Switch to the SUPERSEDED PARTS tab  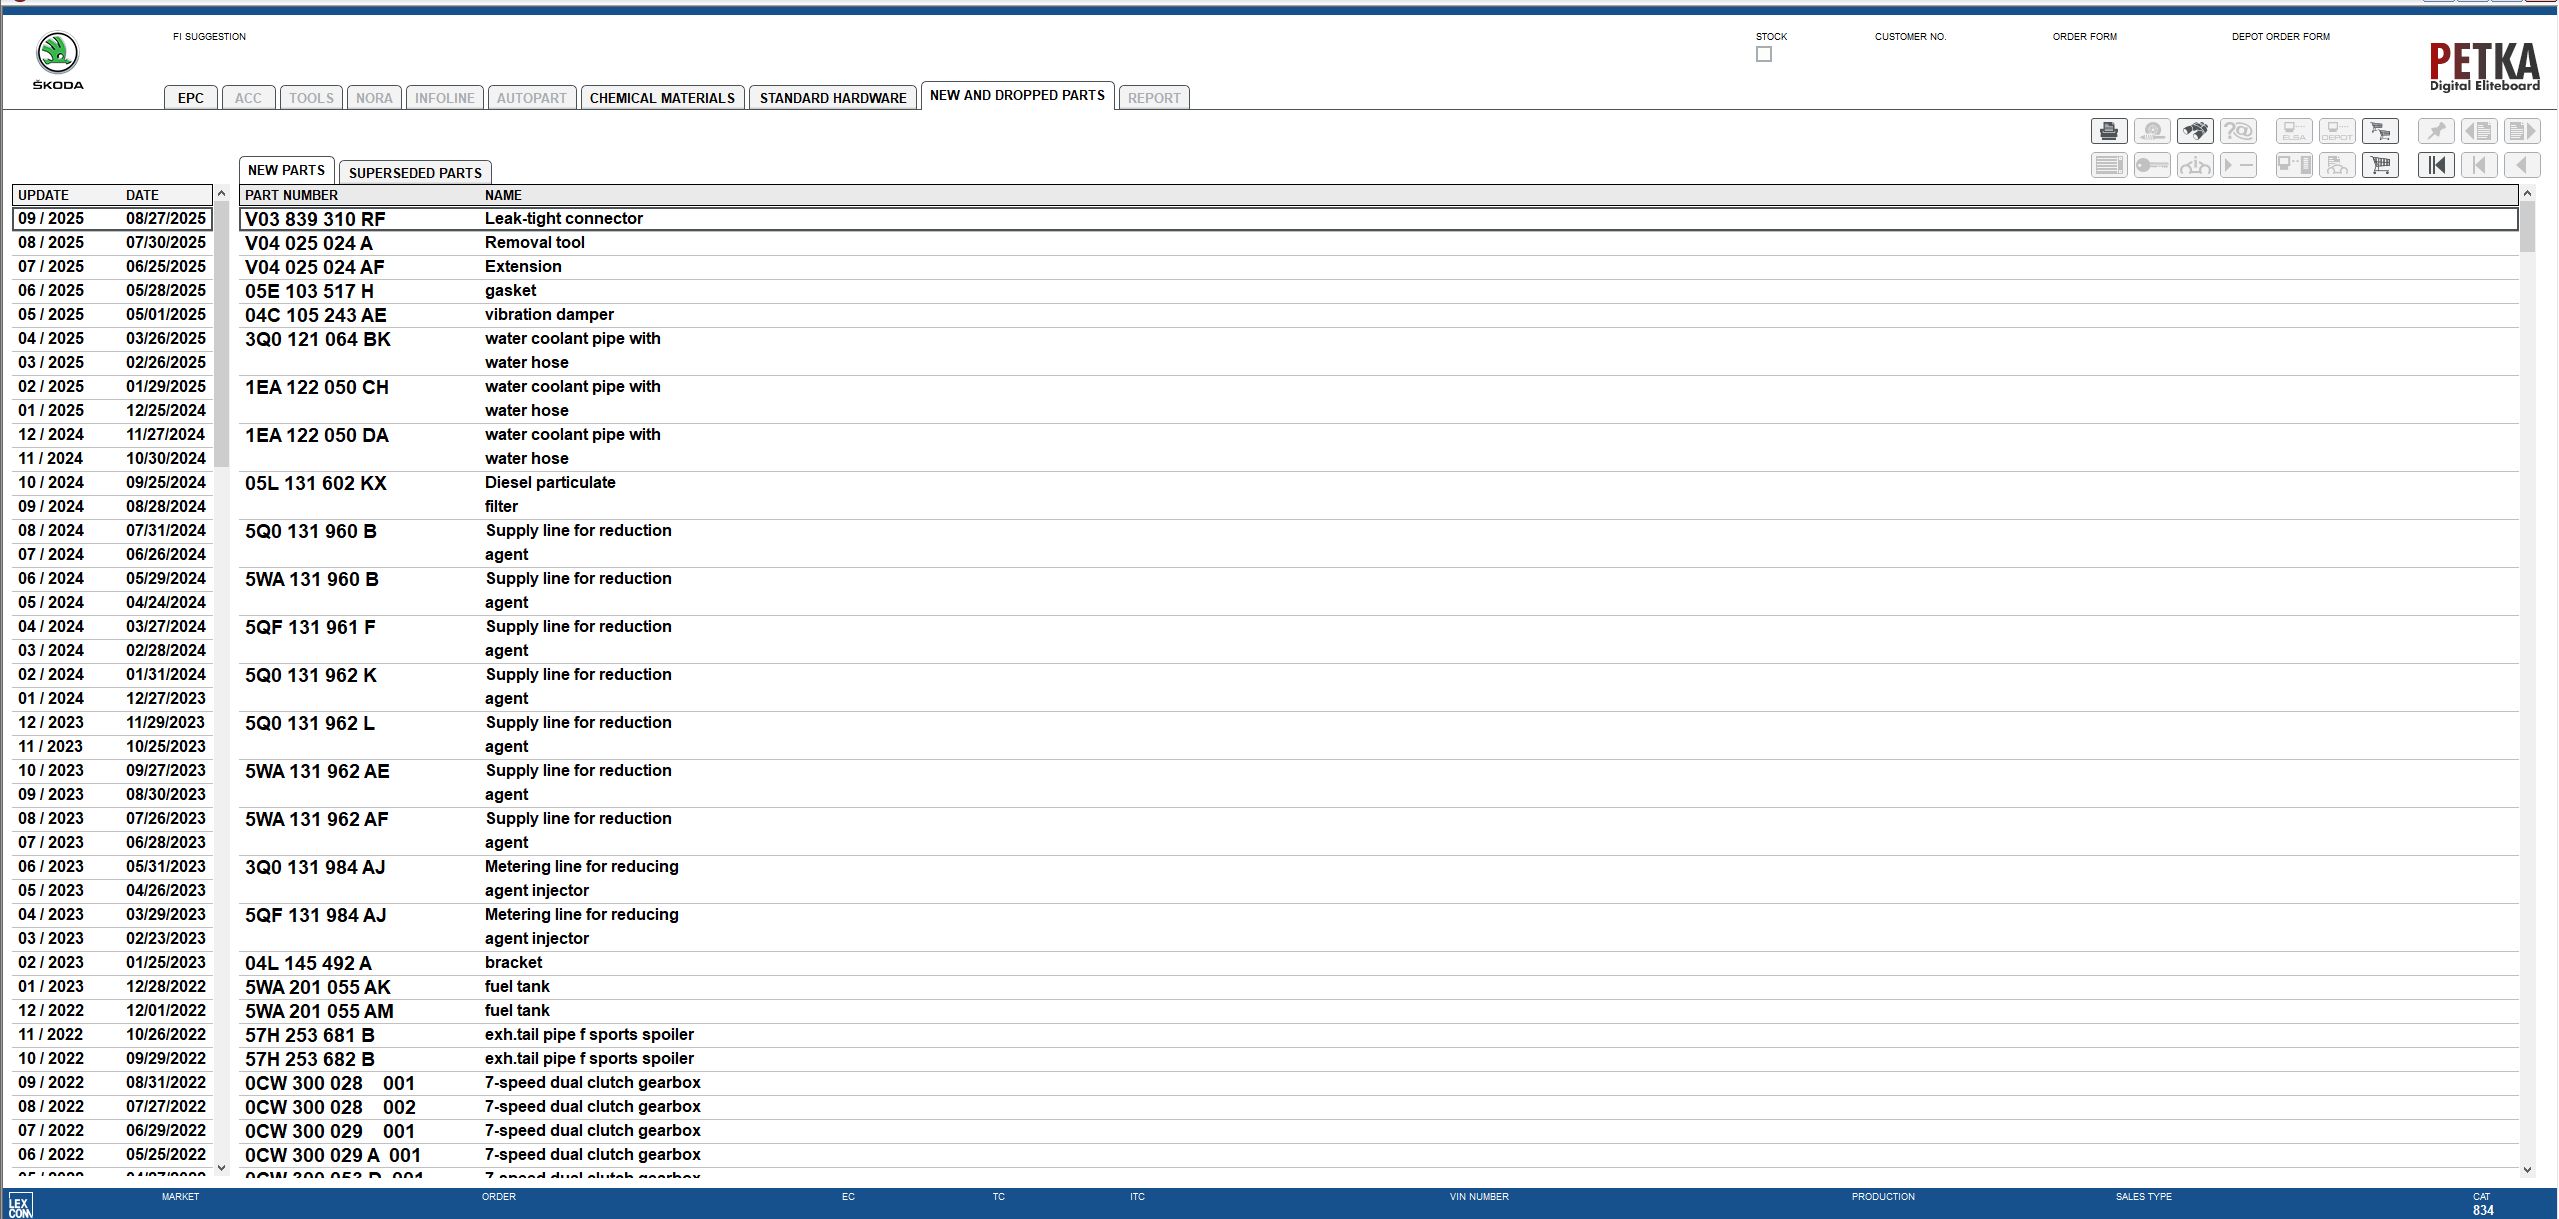[414, 172]
